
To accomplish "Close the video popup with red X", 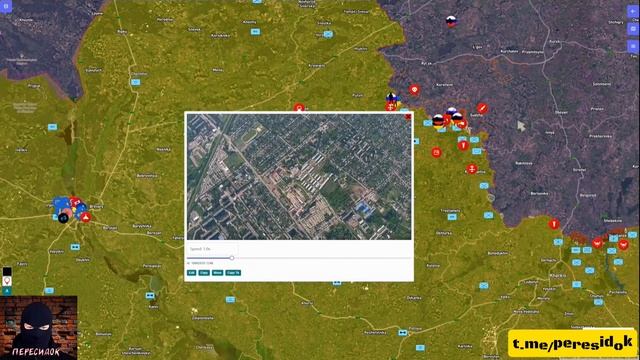I will (x=408, y=117).
